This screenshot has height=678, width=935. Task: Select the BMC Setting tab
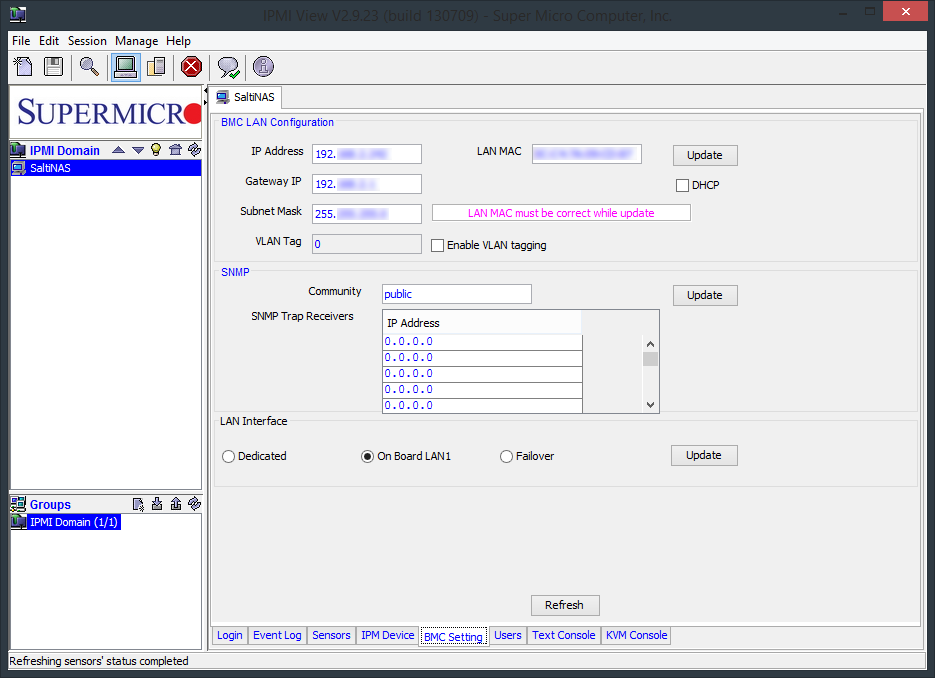click(453, 636)
